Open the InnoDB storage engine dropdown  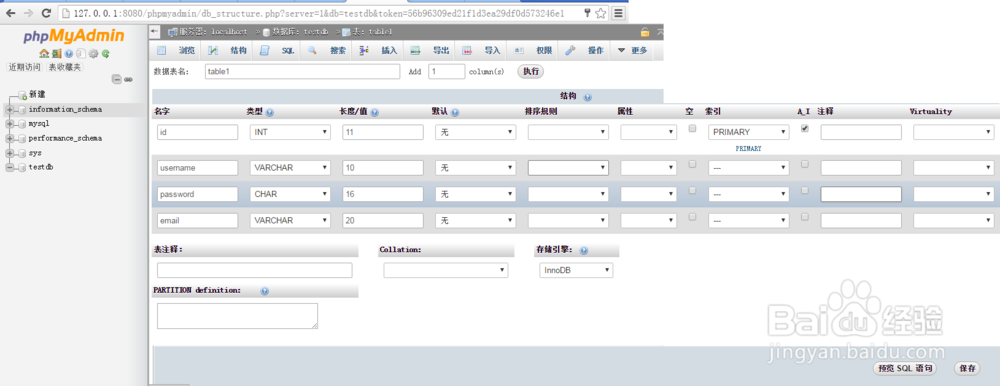[x=577, y=271]
